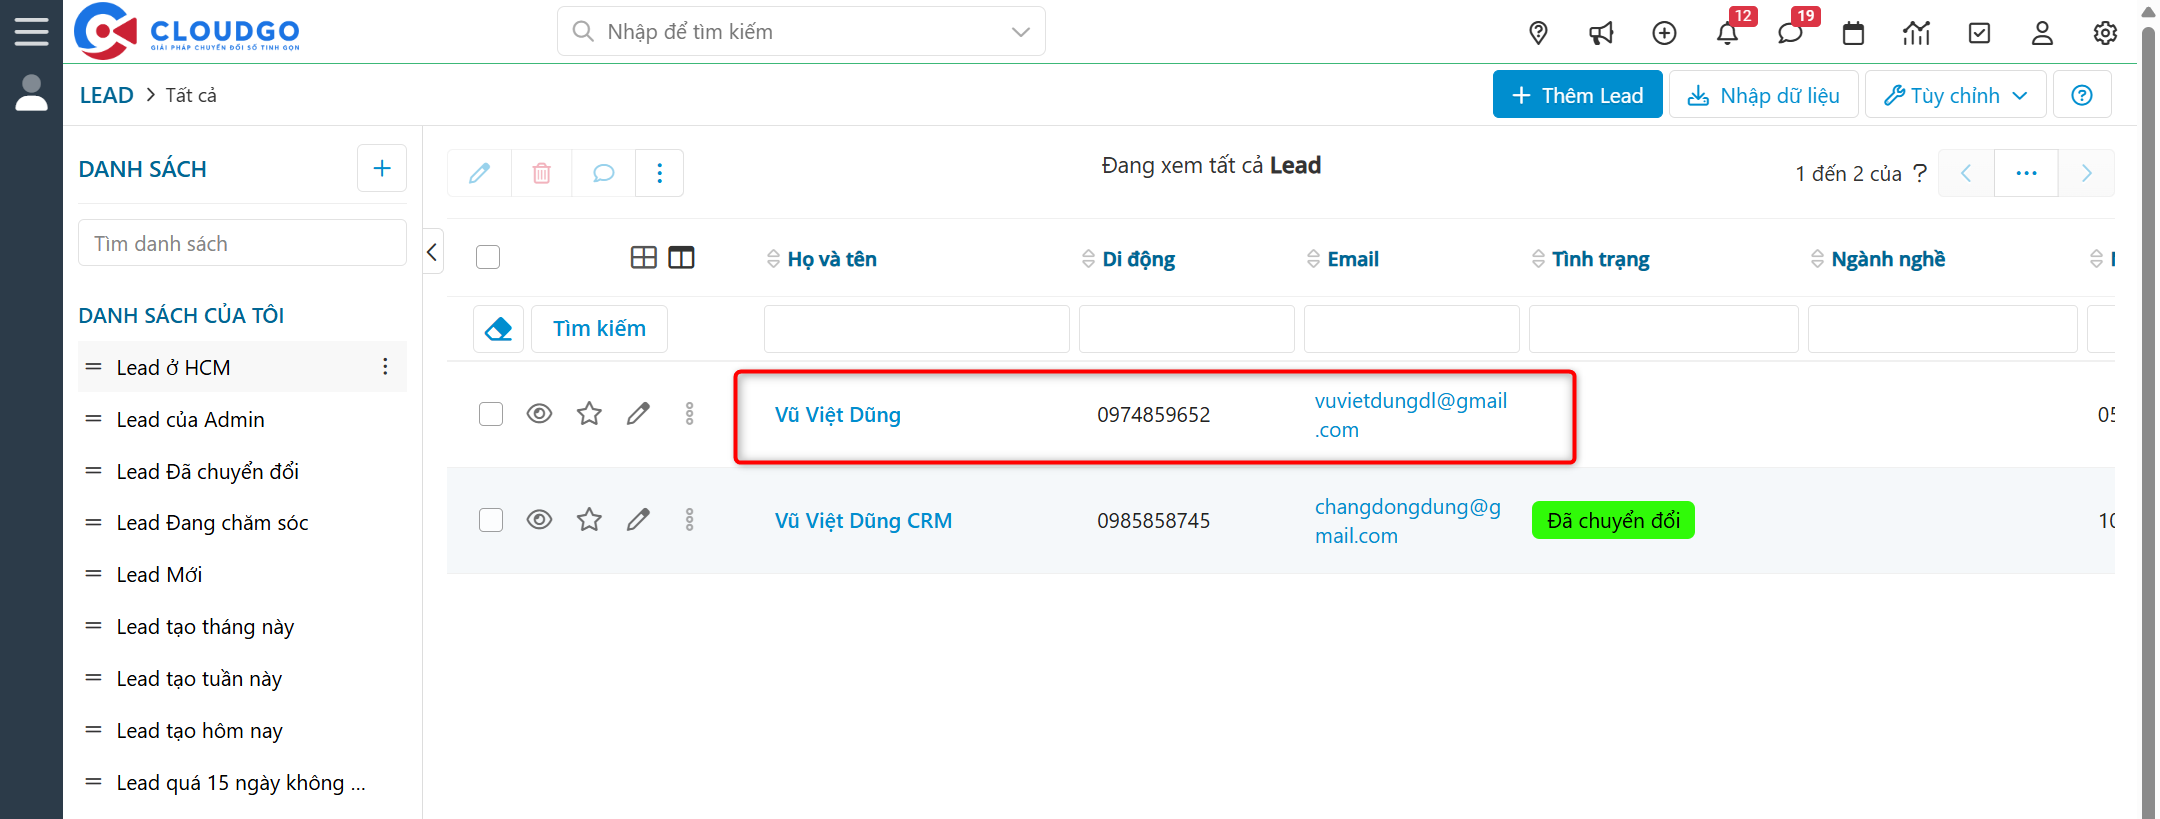This screenshot has height=819, width=2160.
Task: Click the pencil edit icon for Vũ Việt Dũng CRM
Action: [x=638, y=520]
